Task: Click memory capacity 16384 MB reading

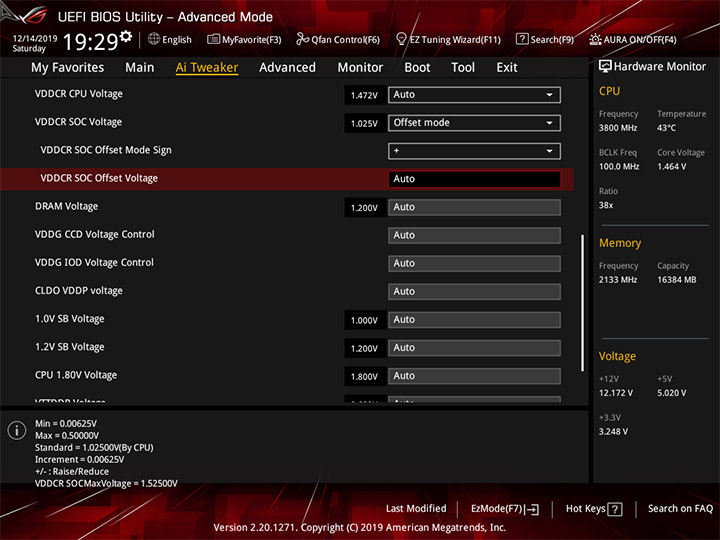Action: point(677,280)
